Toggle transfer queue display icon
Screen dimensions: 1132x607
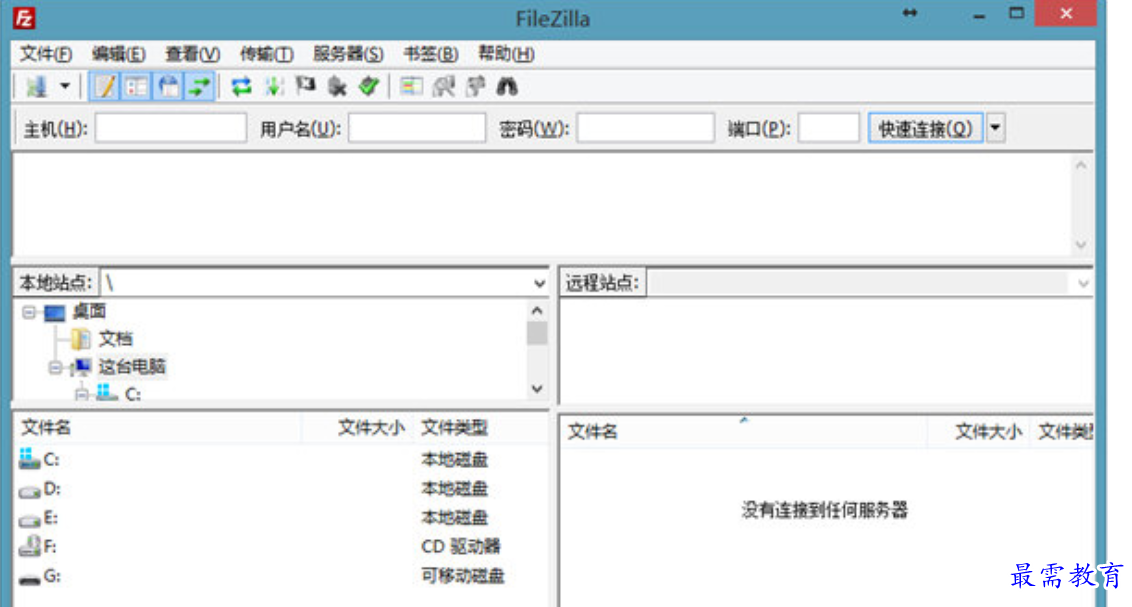(x=199, y=87)
